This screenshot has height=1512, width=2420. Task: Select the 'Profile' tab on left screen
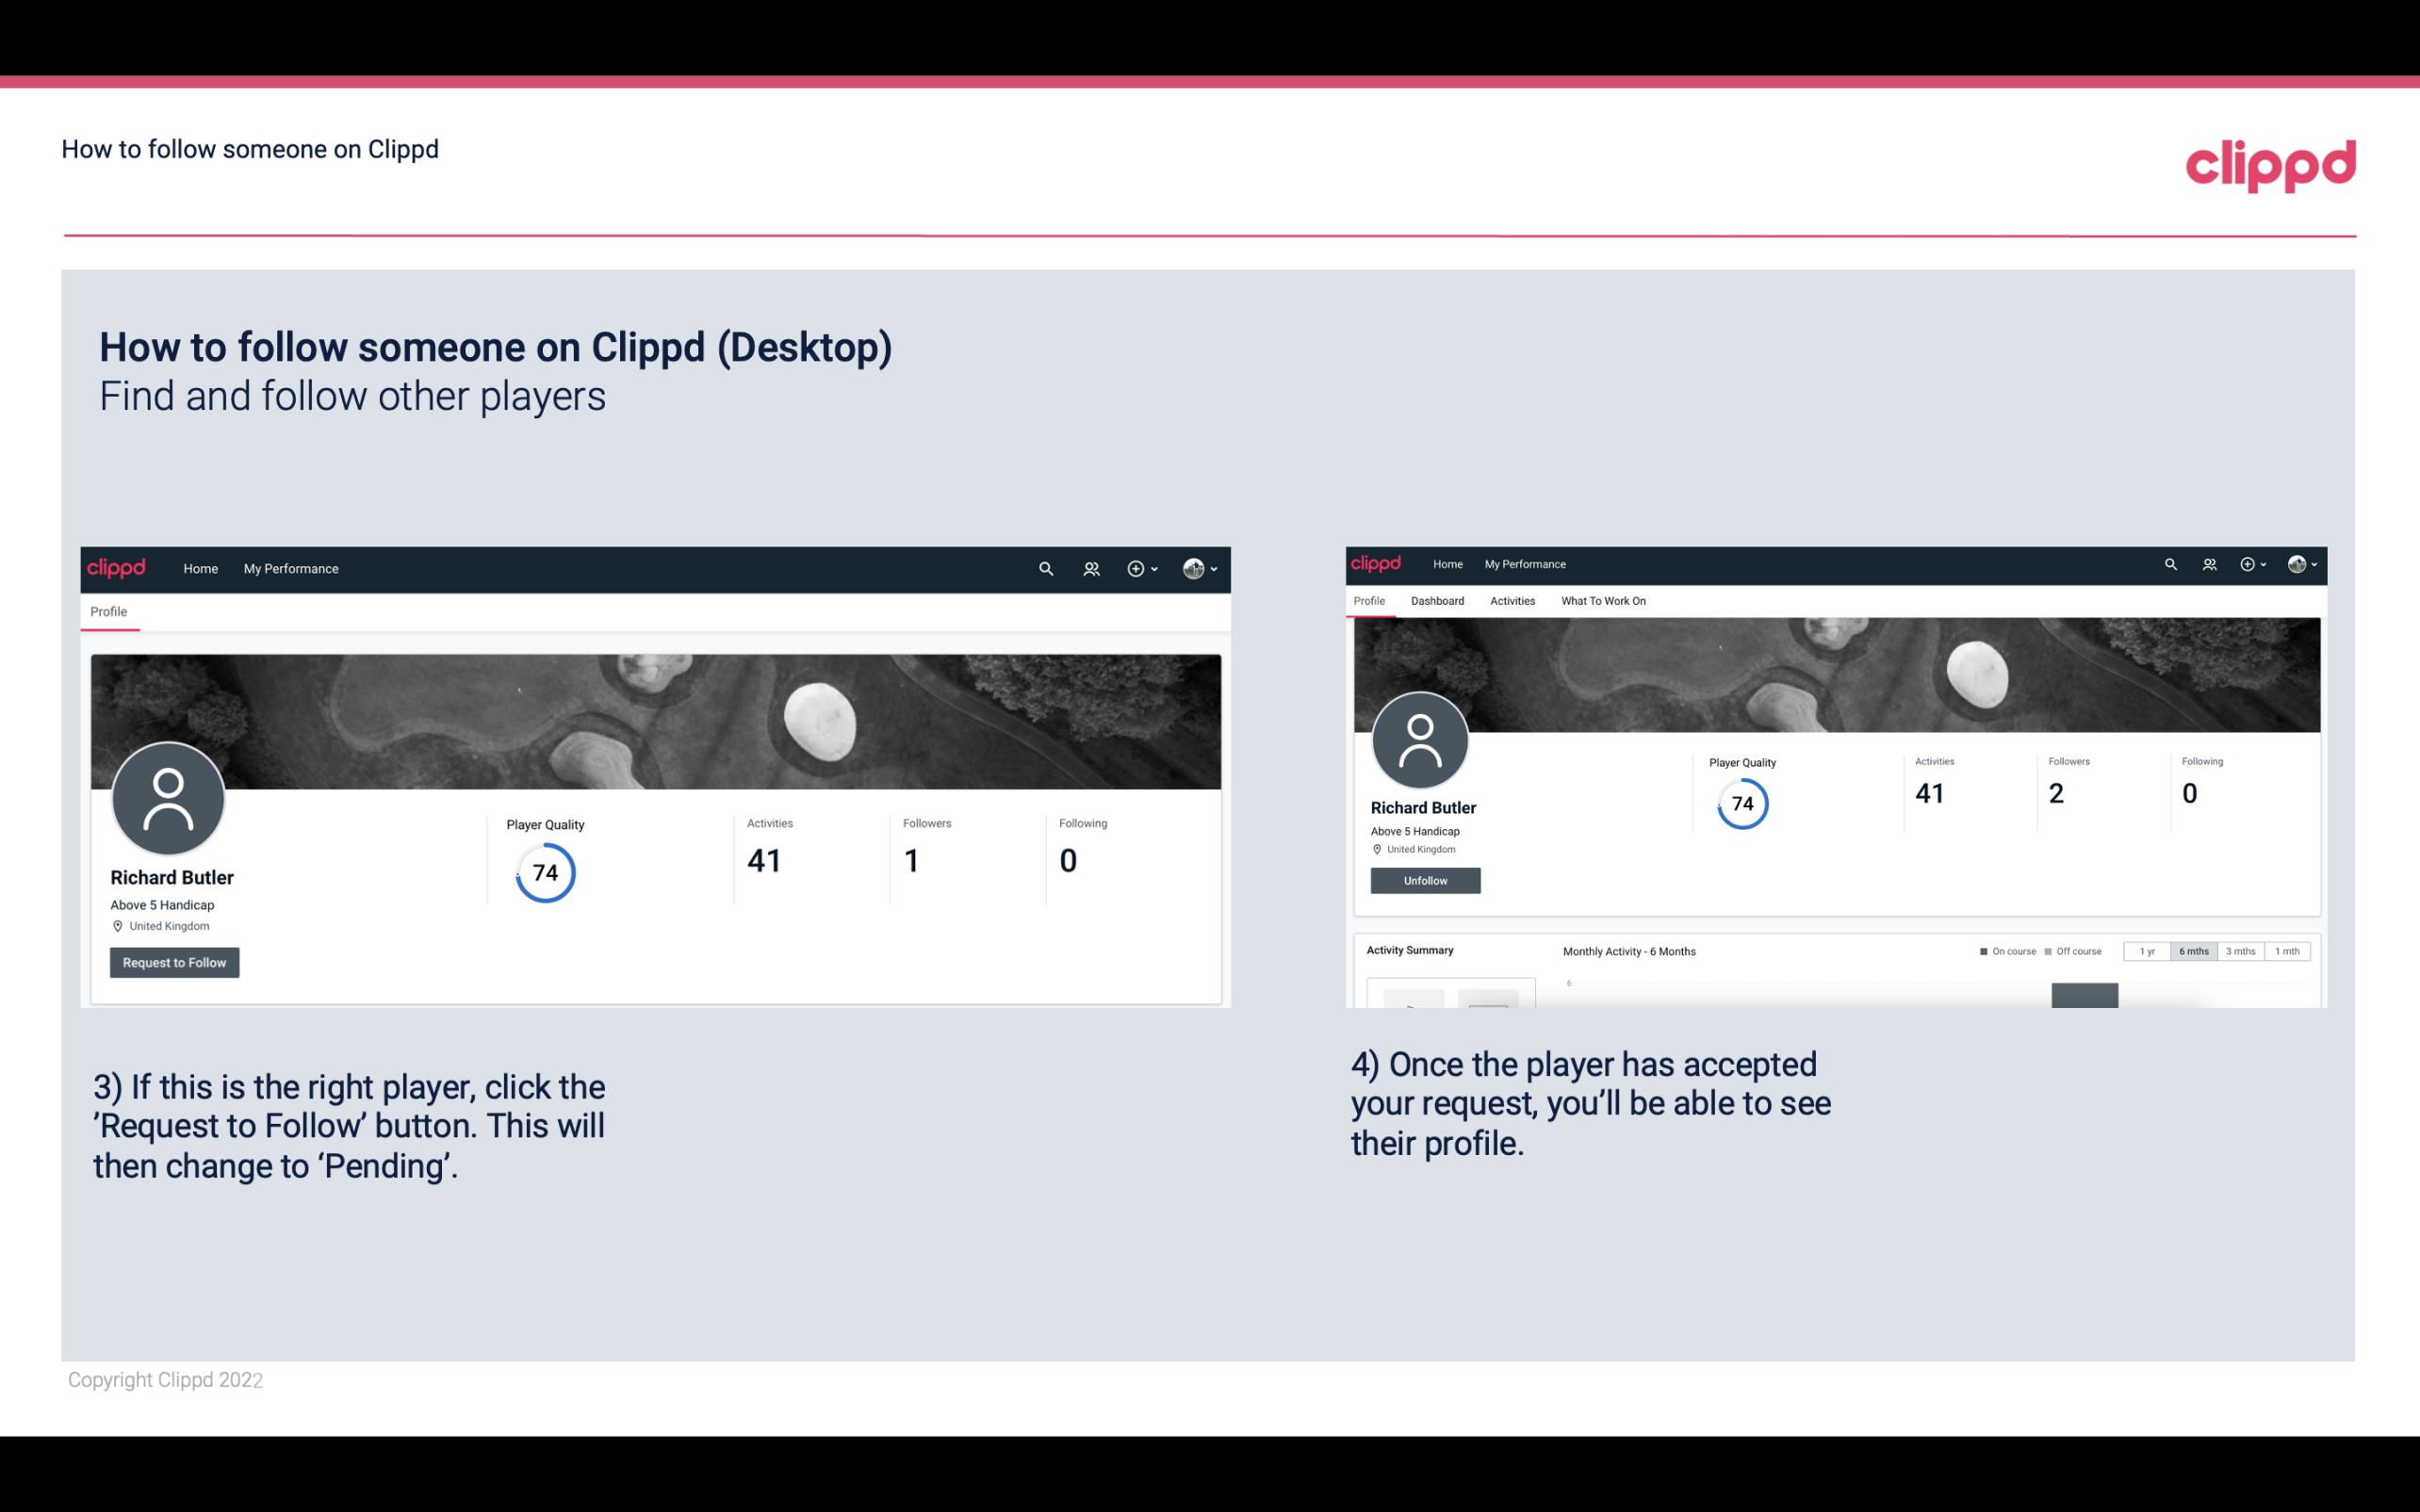[x=108, y=611]
